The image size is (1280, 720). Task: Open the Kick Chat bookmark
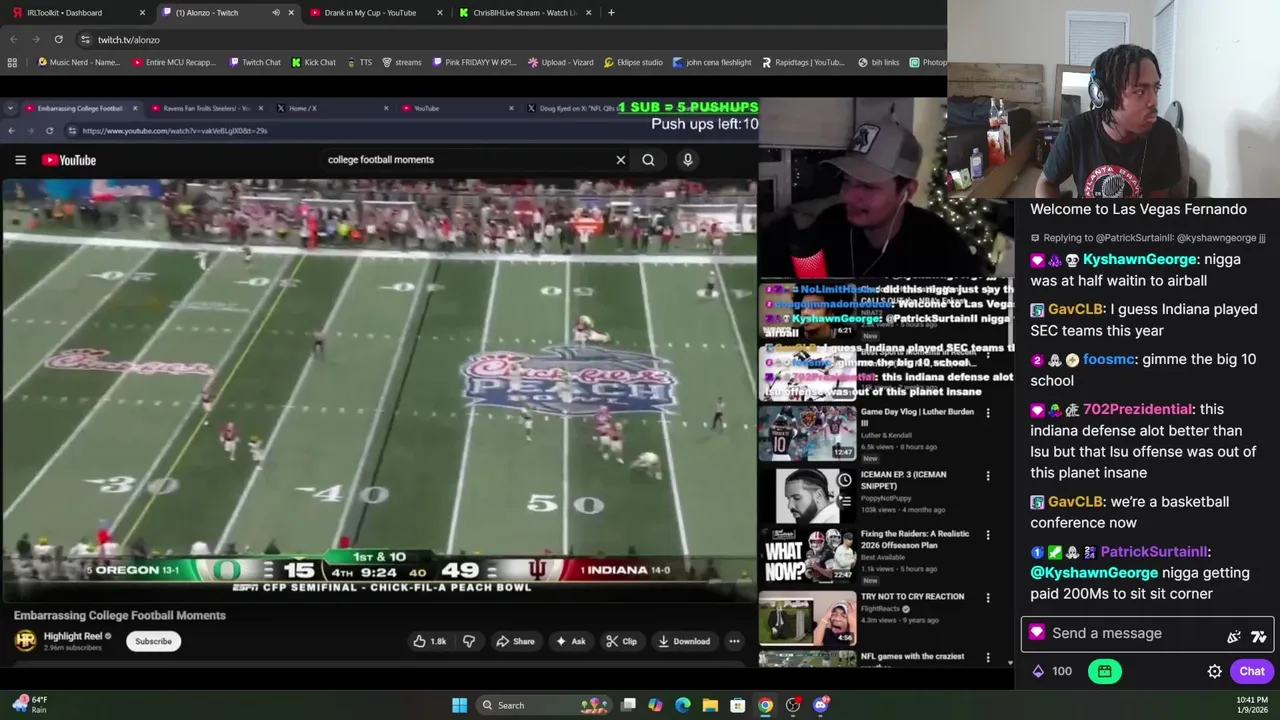[x=314, y=62]
